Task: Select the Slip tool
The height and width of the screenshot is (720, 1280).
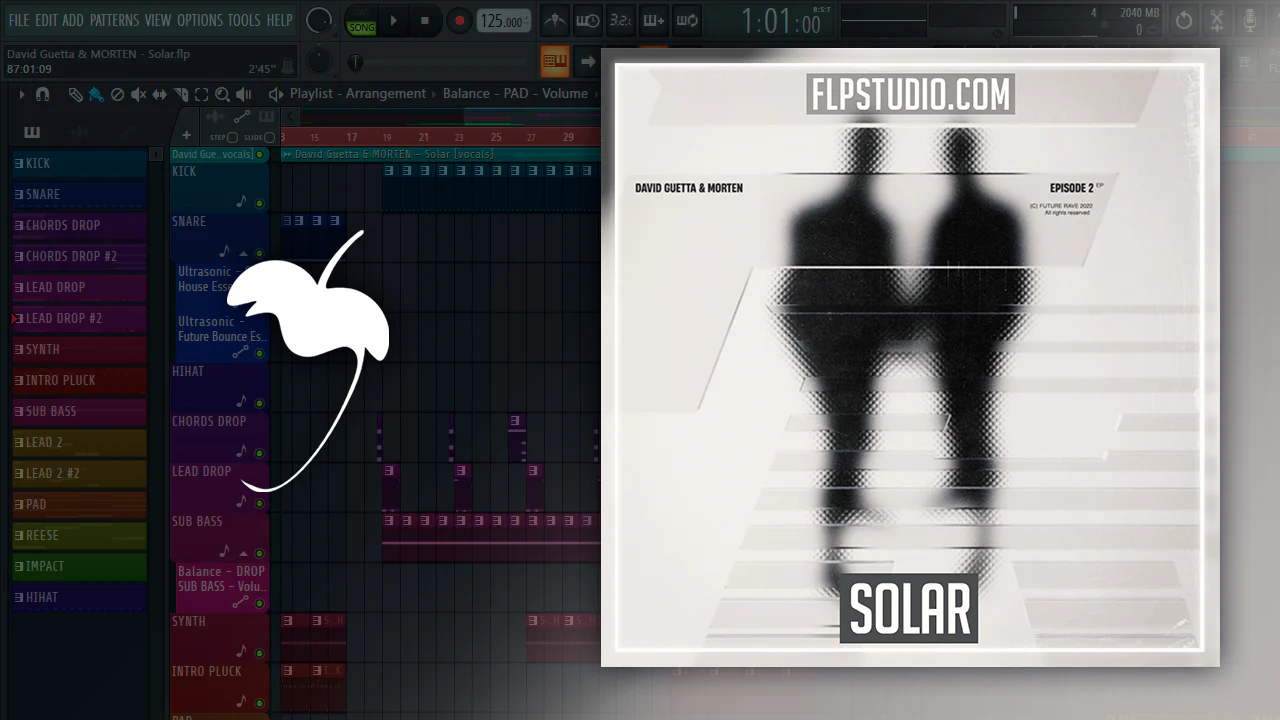Action: coord(160,94)
